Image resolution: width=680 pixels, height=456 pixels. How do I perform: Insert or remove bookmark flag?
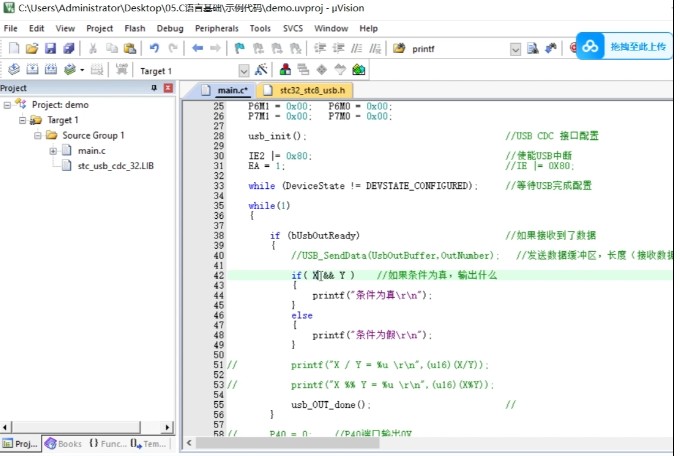239,48
